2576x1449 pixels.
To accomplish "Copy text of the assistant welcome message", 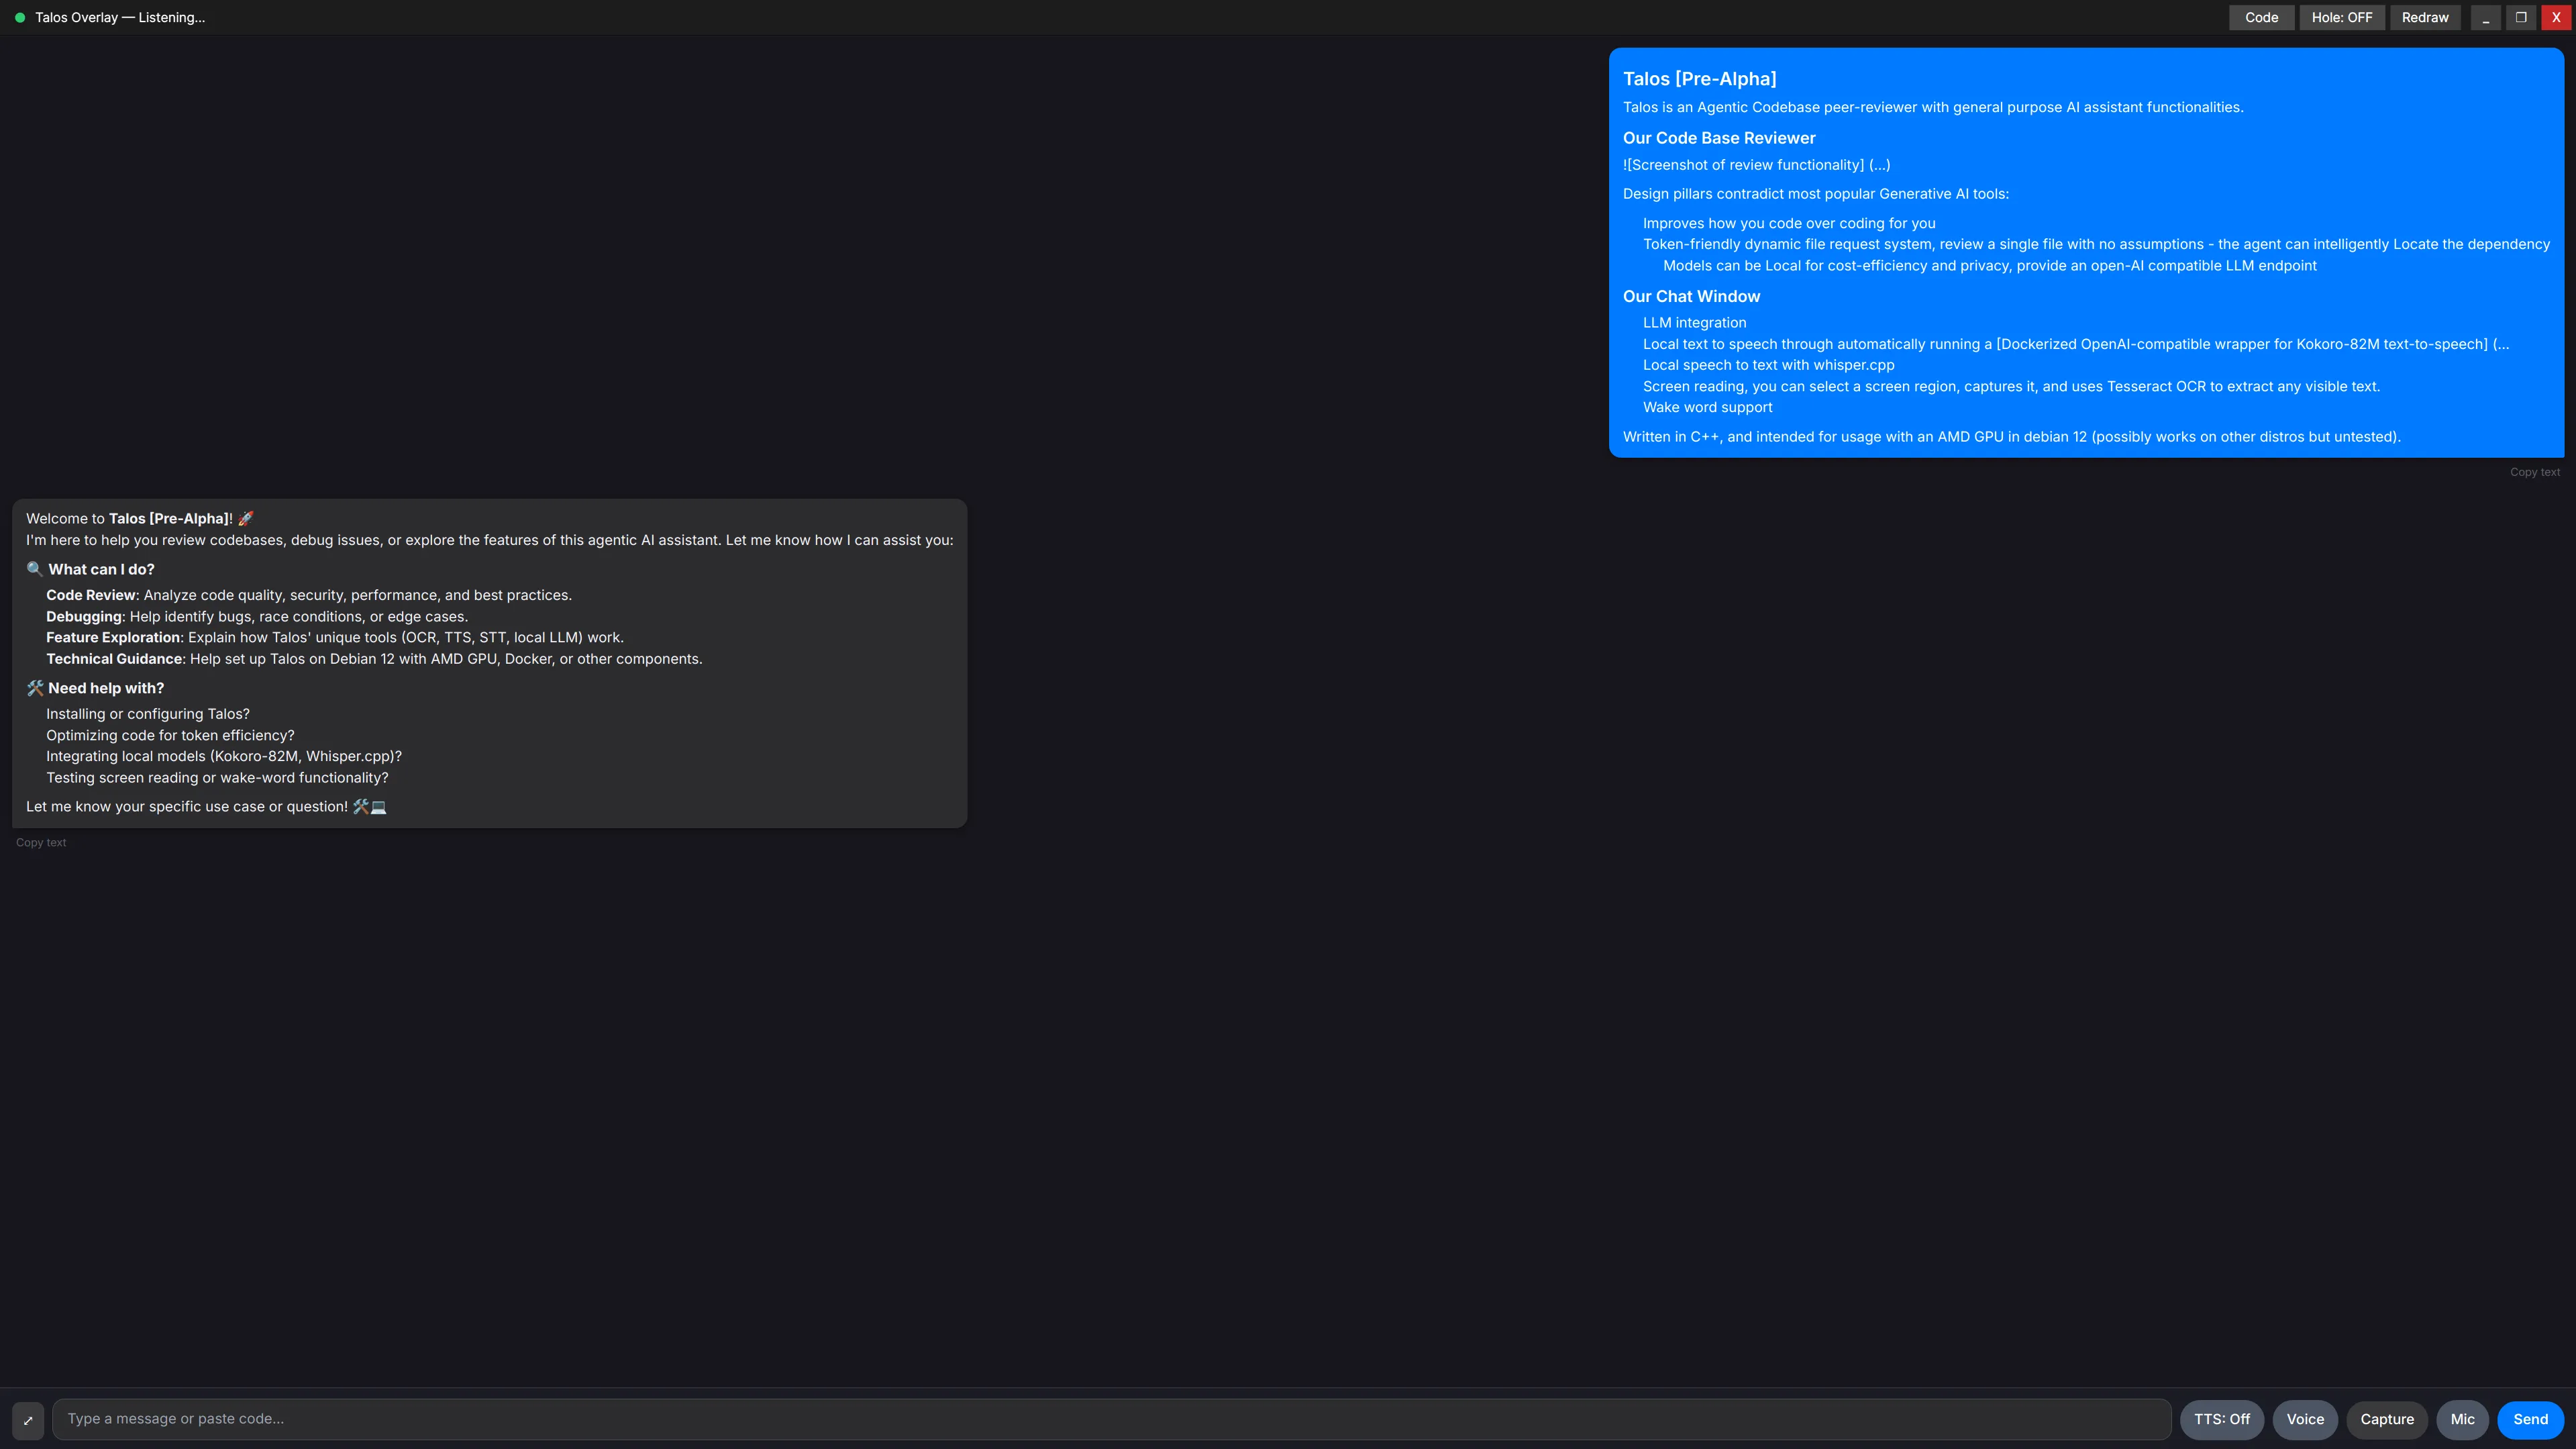I will point(41,843).
